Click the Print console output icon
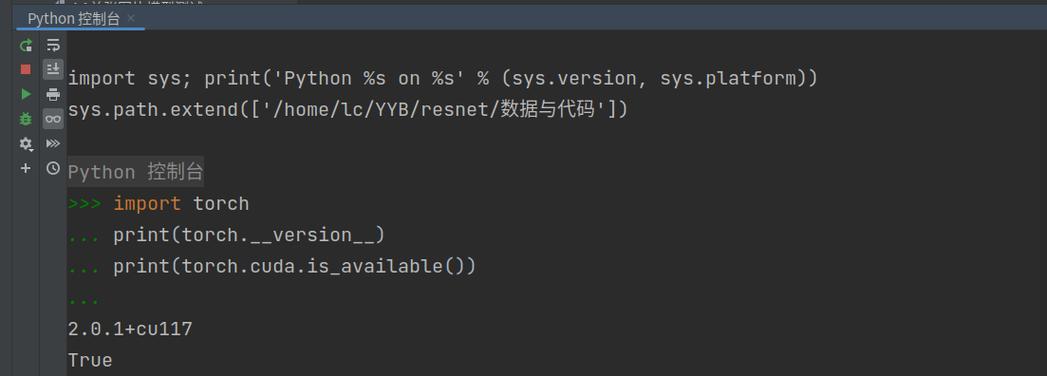This screenshot has width=1047, height=376. pos(53,94)
